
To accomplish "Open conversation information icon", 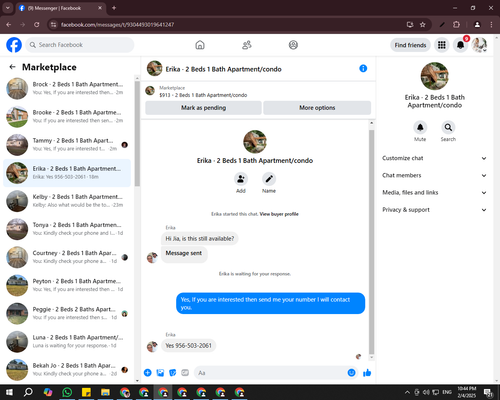I will 363,68.
